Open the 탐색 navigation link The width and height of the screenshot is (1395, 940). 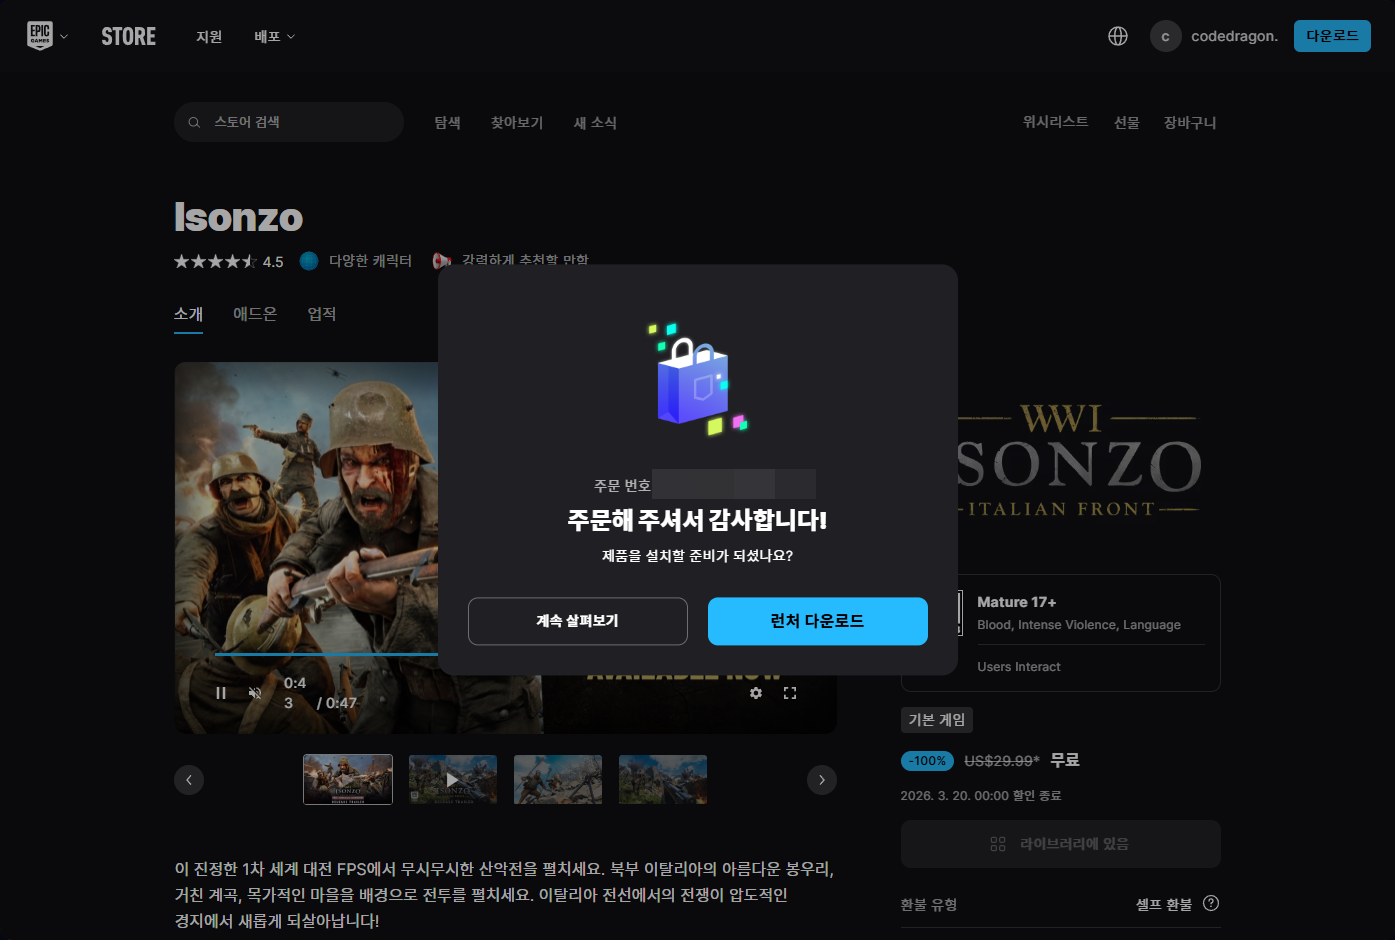point(447,122)
